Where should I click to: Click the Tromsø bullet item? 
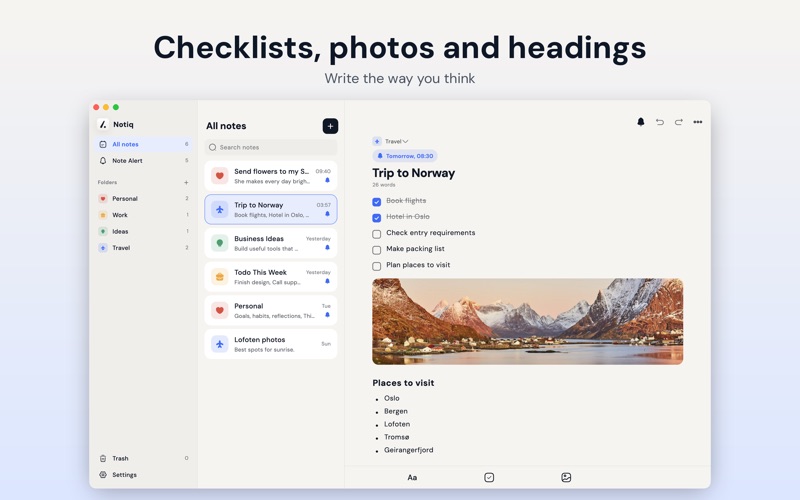396,437
